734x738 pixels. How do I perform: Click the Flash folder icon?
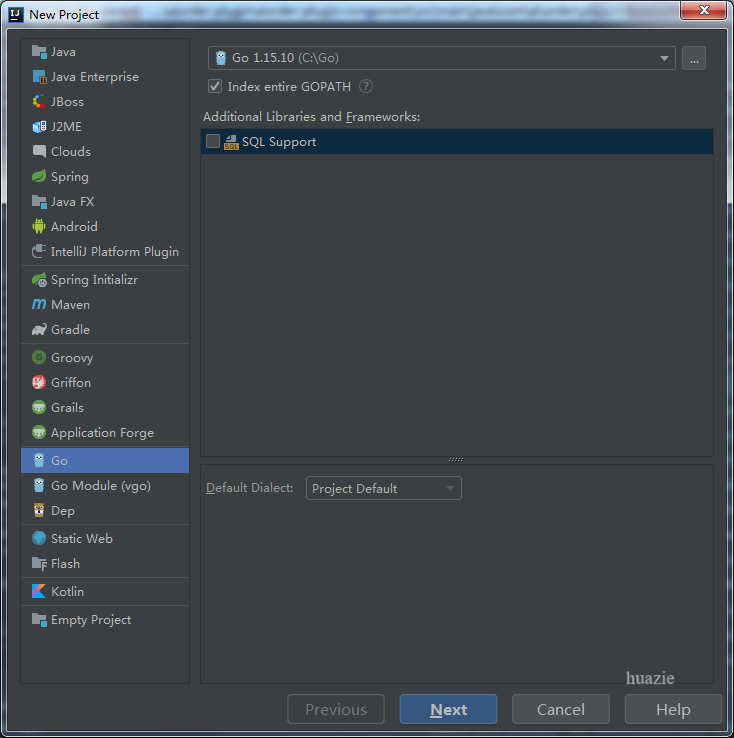39,563
